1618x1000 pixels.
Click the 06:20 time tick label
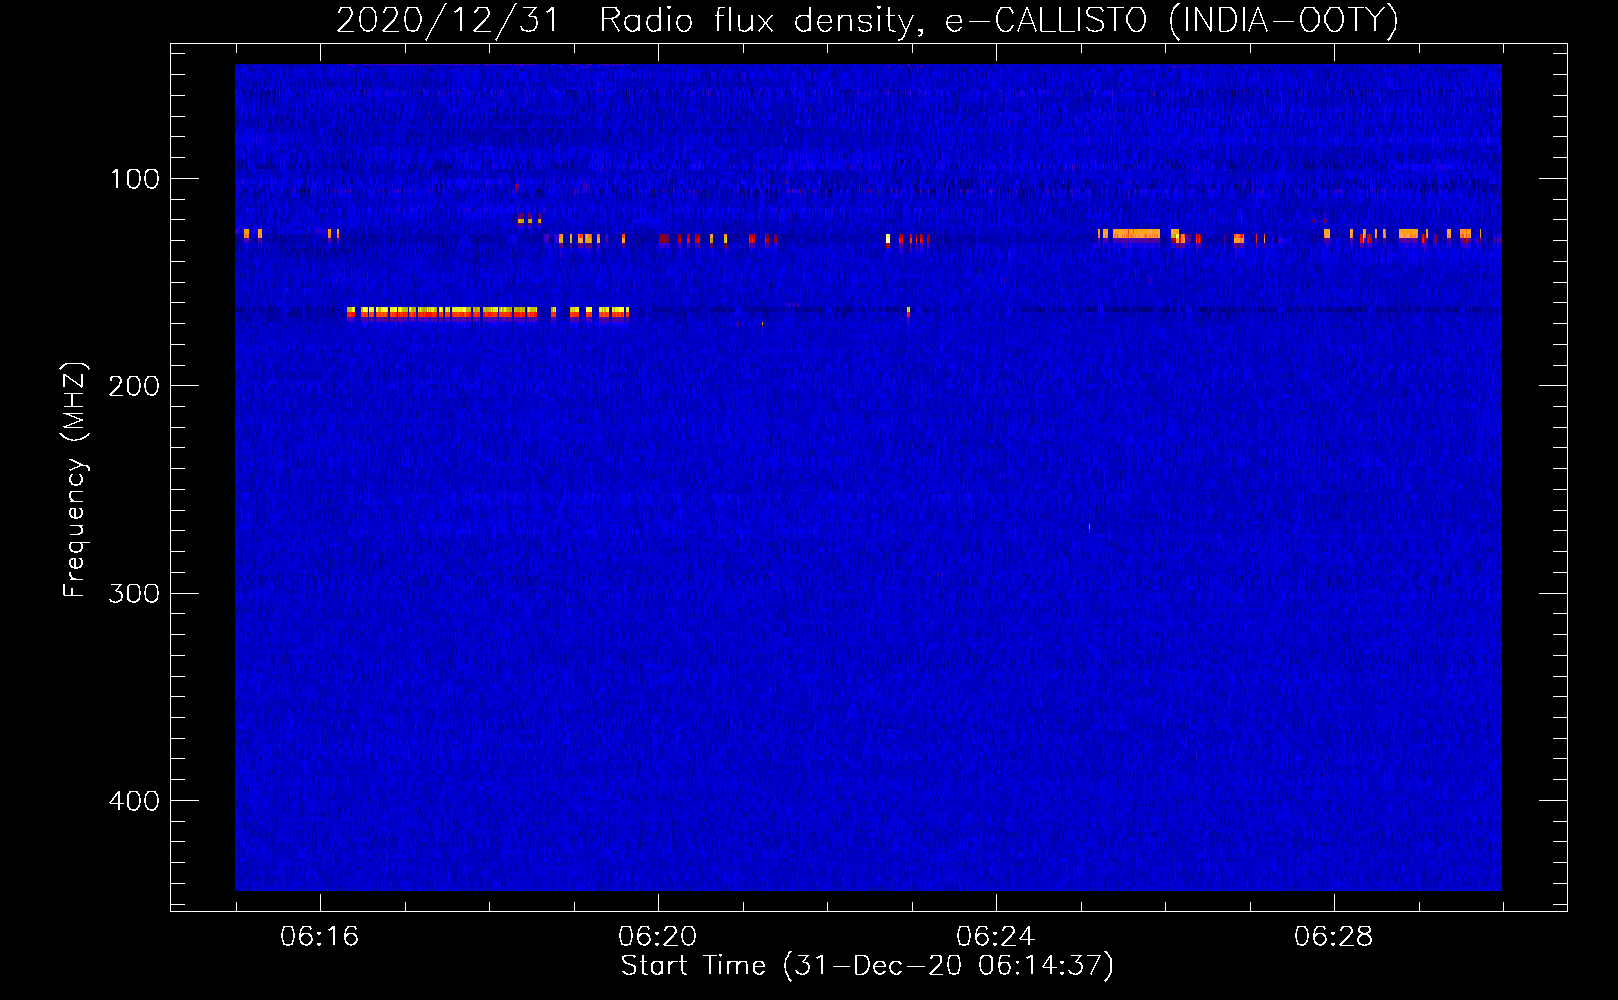click(658, 937)
